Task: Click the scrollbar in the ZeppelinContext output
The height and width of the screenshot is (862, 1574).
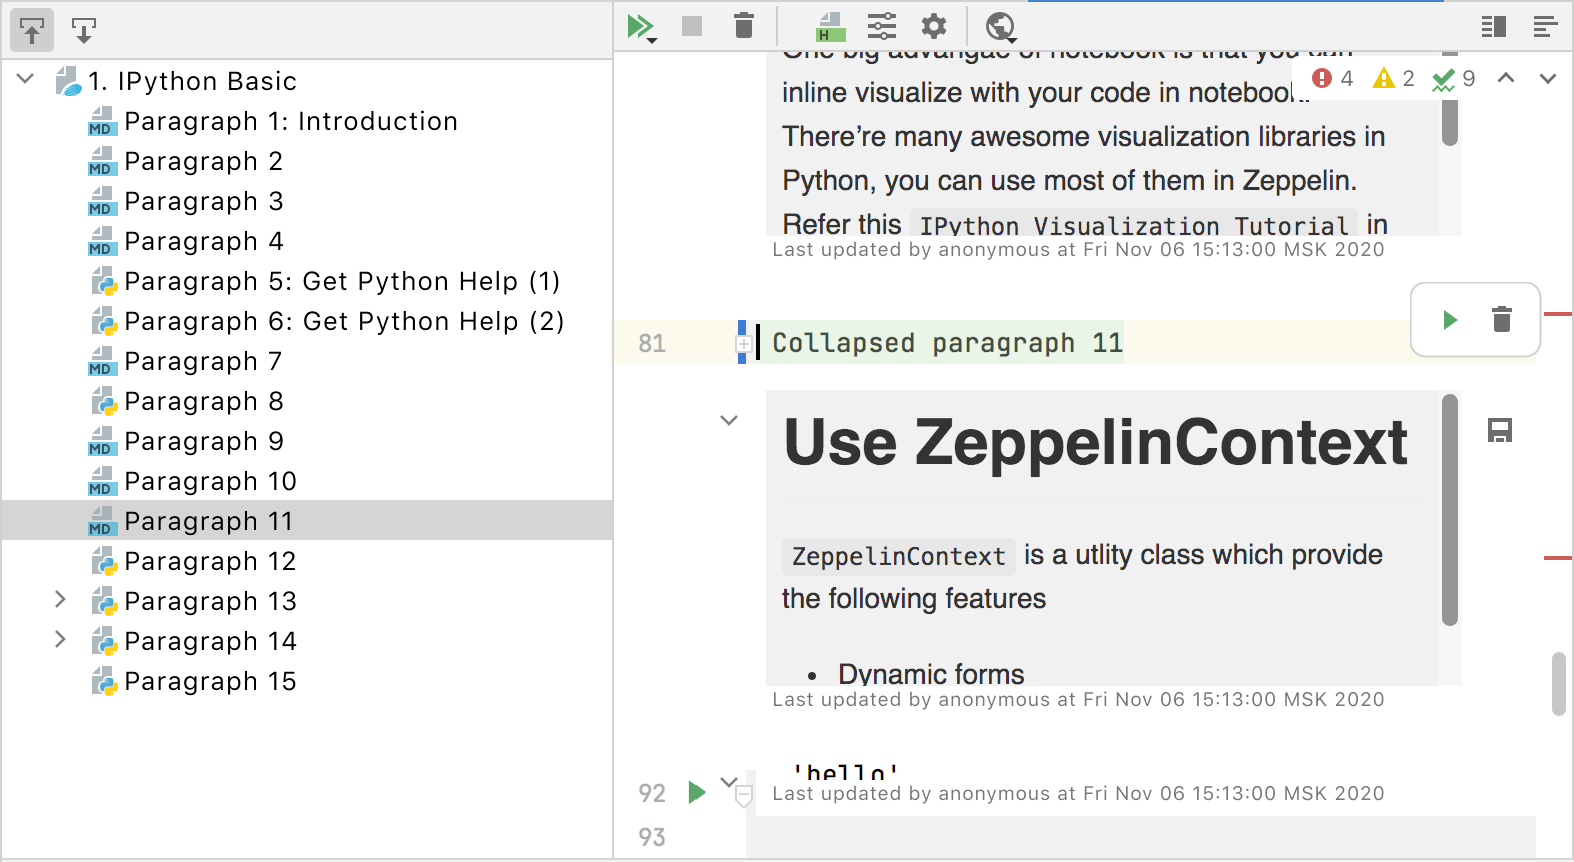Action: 1450,510
